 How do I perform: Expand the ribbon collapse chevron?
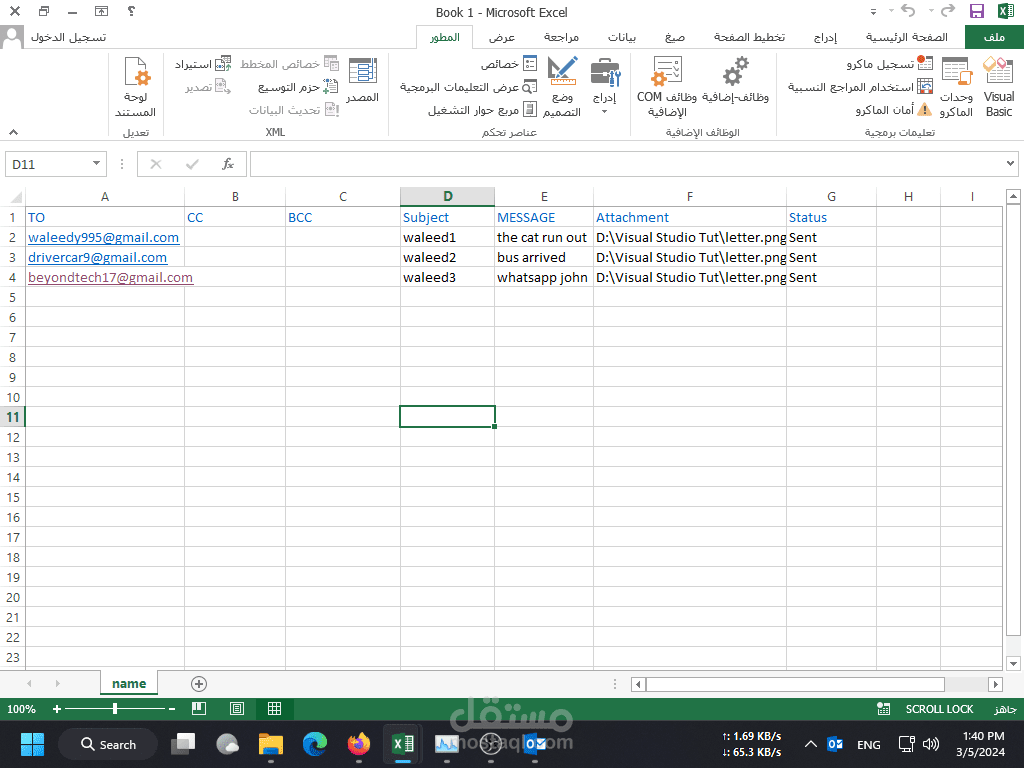[x=13, y=131]
